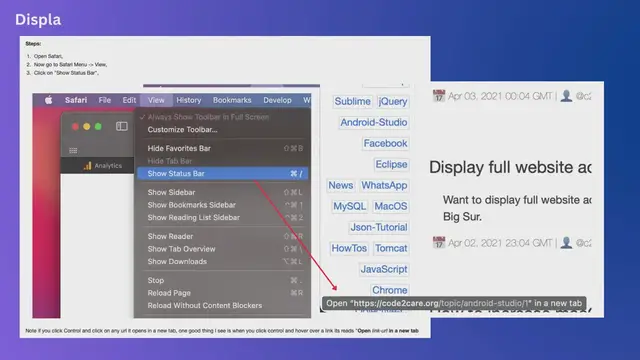Image resolution: width=640 pixels, height=360 pixels.
Task: Open the Bookmarks menu
Action: pyautogui.click(x=232, y=100)
